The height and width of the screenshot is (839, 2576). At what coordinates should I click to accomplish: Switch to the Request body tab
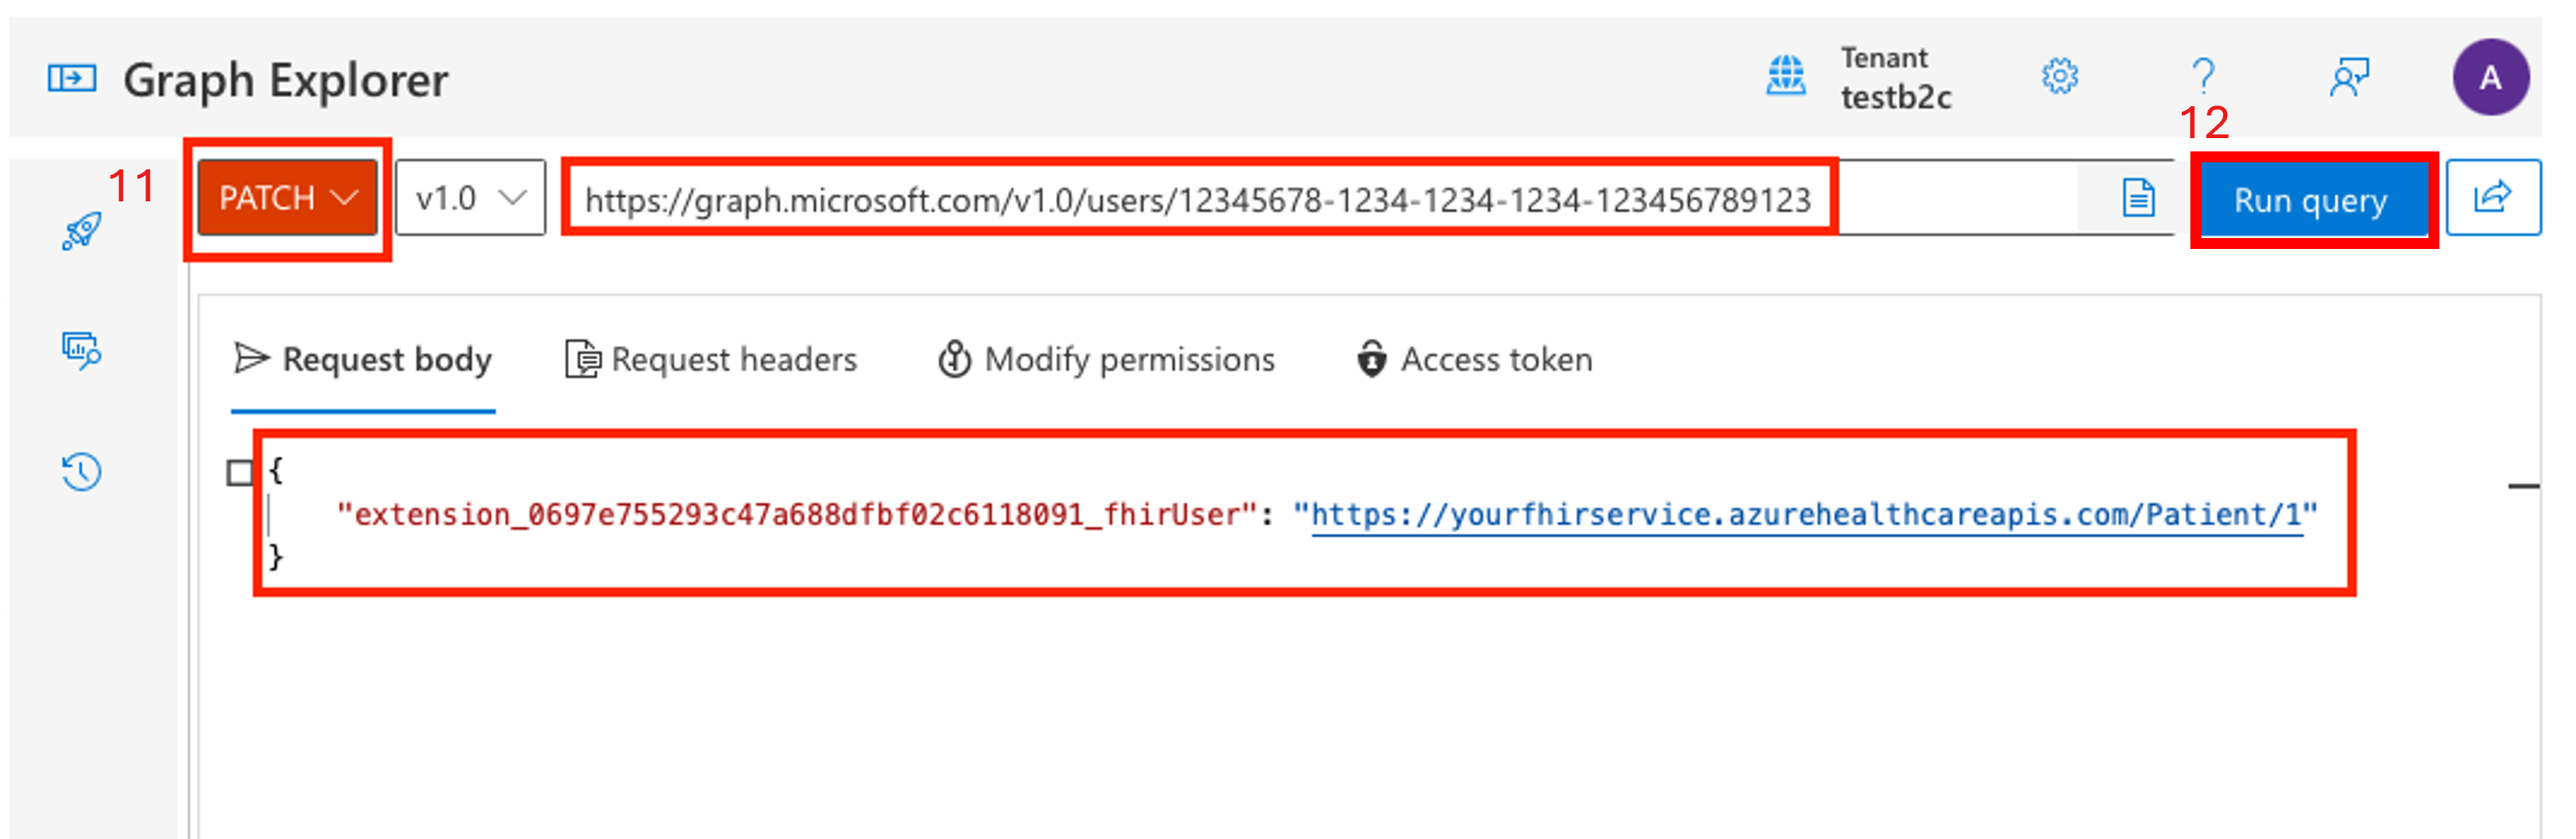click(363, 359)
